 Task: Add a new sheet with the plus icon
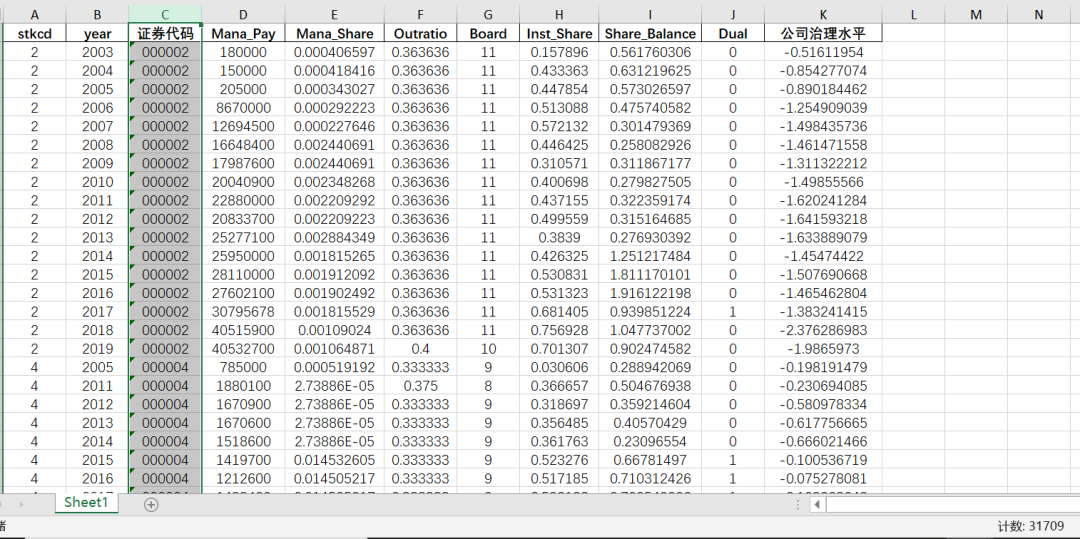[x=151, y=505]
